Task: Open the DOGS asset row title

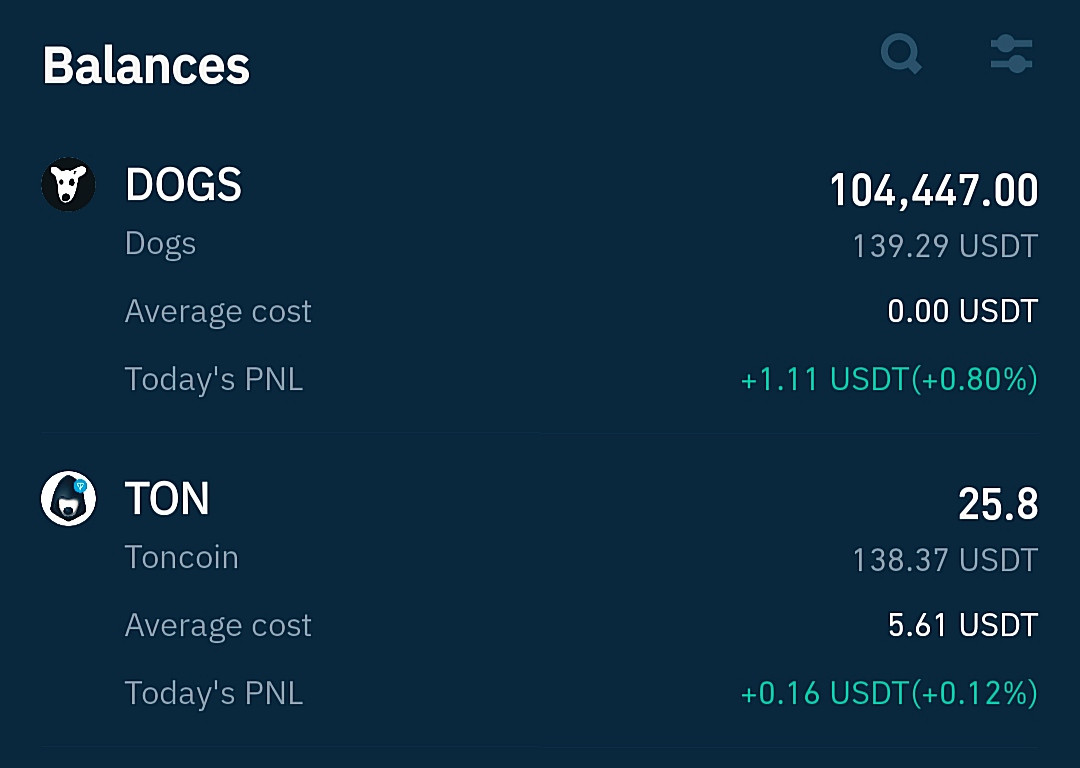Action: (x=183, y=185)
